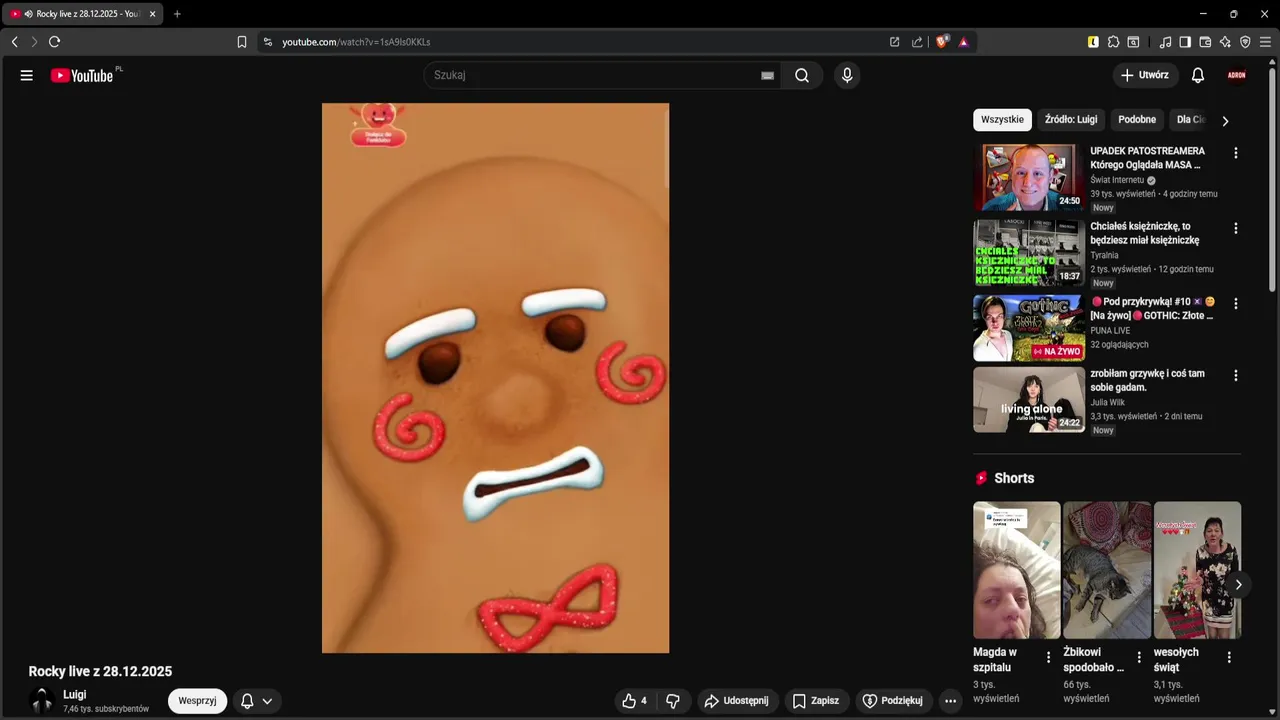
Task: Open the notifications bell in header
Action: coord(1198,75)
